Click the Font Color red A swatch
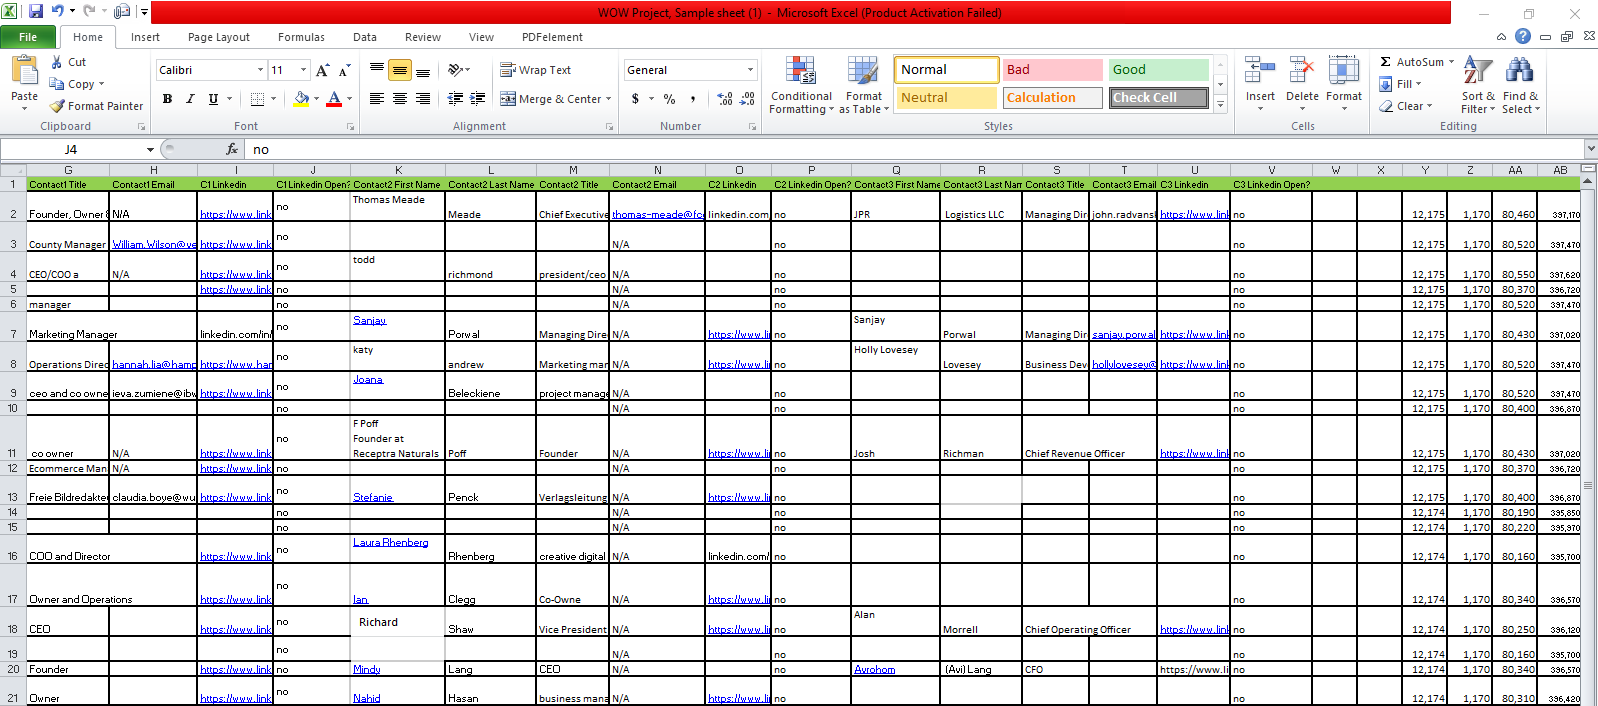Screen dimensions: 1598x706 [334, 99]
